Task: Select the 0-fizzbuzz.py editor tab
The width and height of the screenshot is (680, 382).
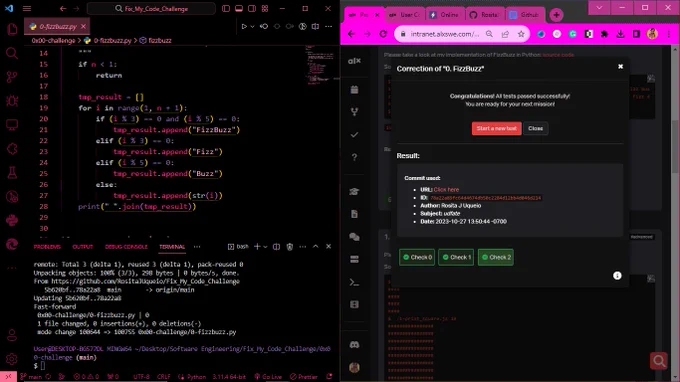Action: point(57,26)
